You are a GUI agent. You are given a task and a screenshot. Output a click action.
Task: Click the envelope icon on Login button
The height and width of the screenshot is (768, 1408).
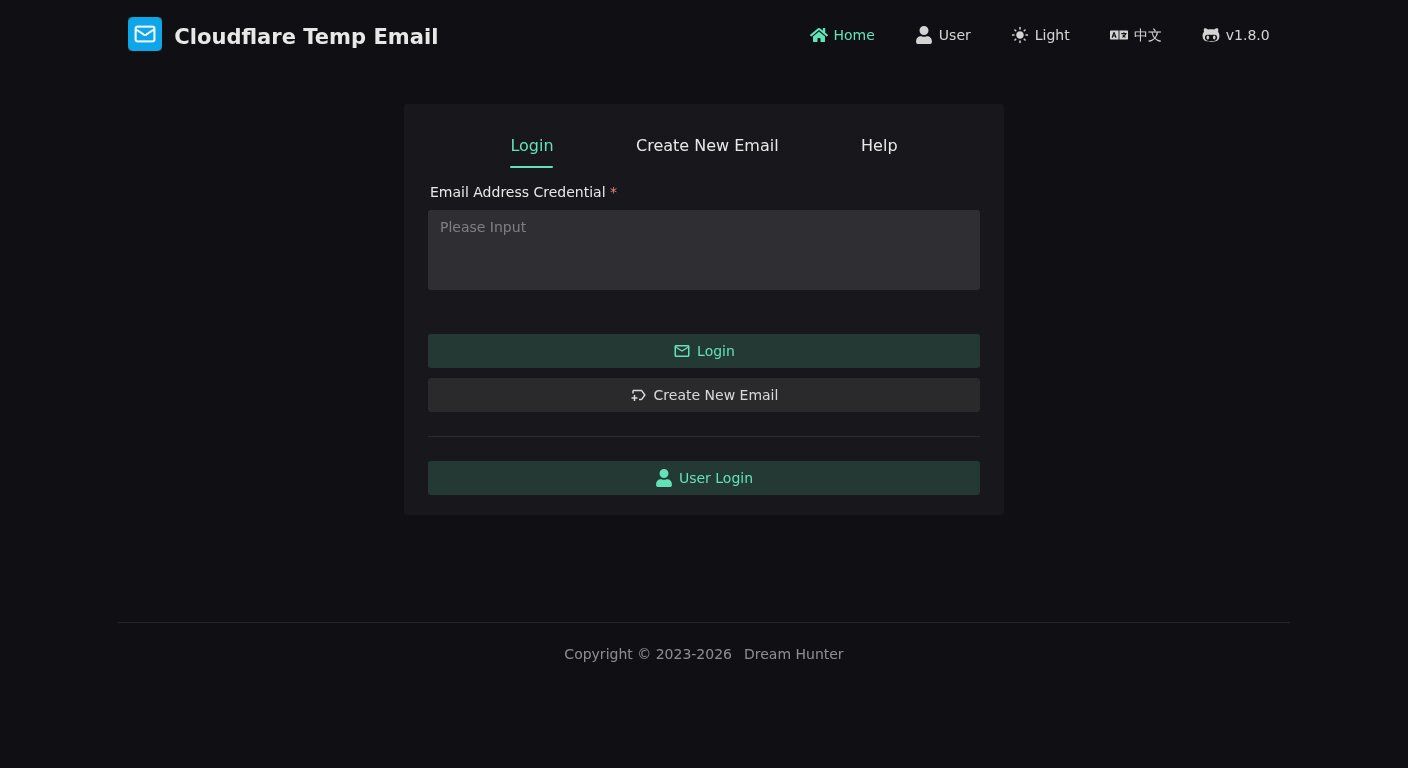(682, 351)
